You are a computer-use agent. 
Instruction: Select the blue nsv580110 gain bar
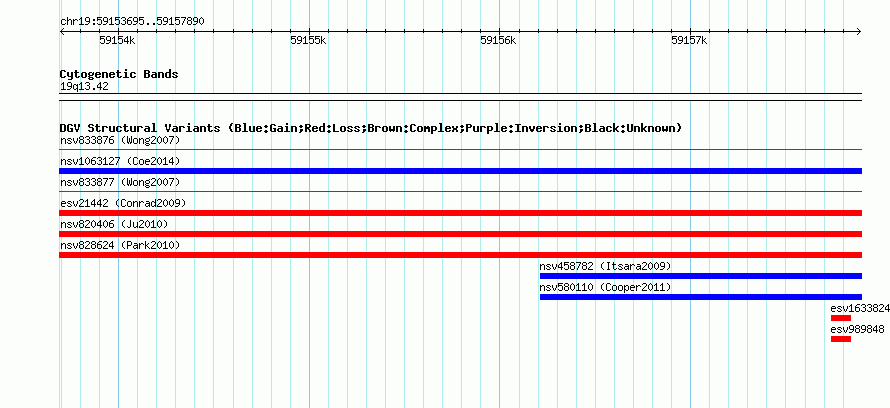(700, 297)
